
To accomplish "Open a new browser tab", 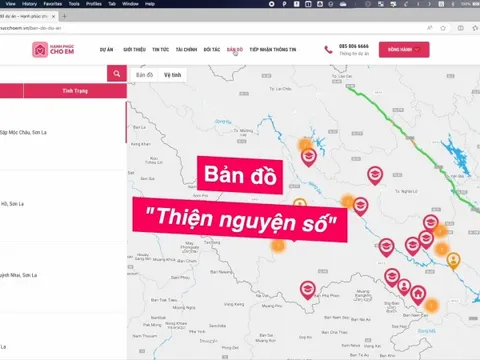I will pos(64,16).
